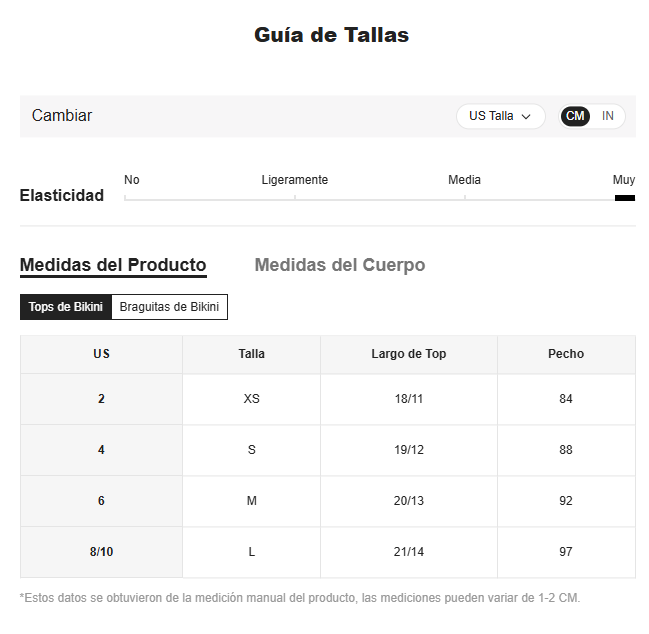Click the Media label on the elasticity scale
Viewport: 649px width, 634px height.
(464, 180)
